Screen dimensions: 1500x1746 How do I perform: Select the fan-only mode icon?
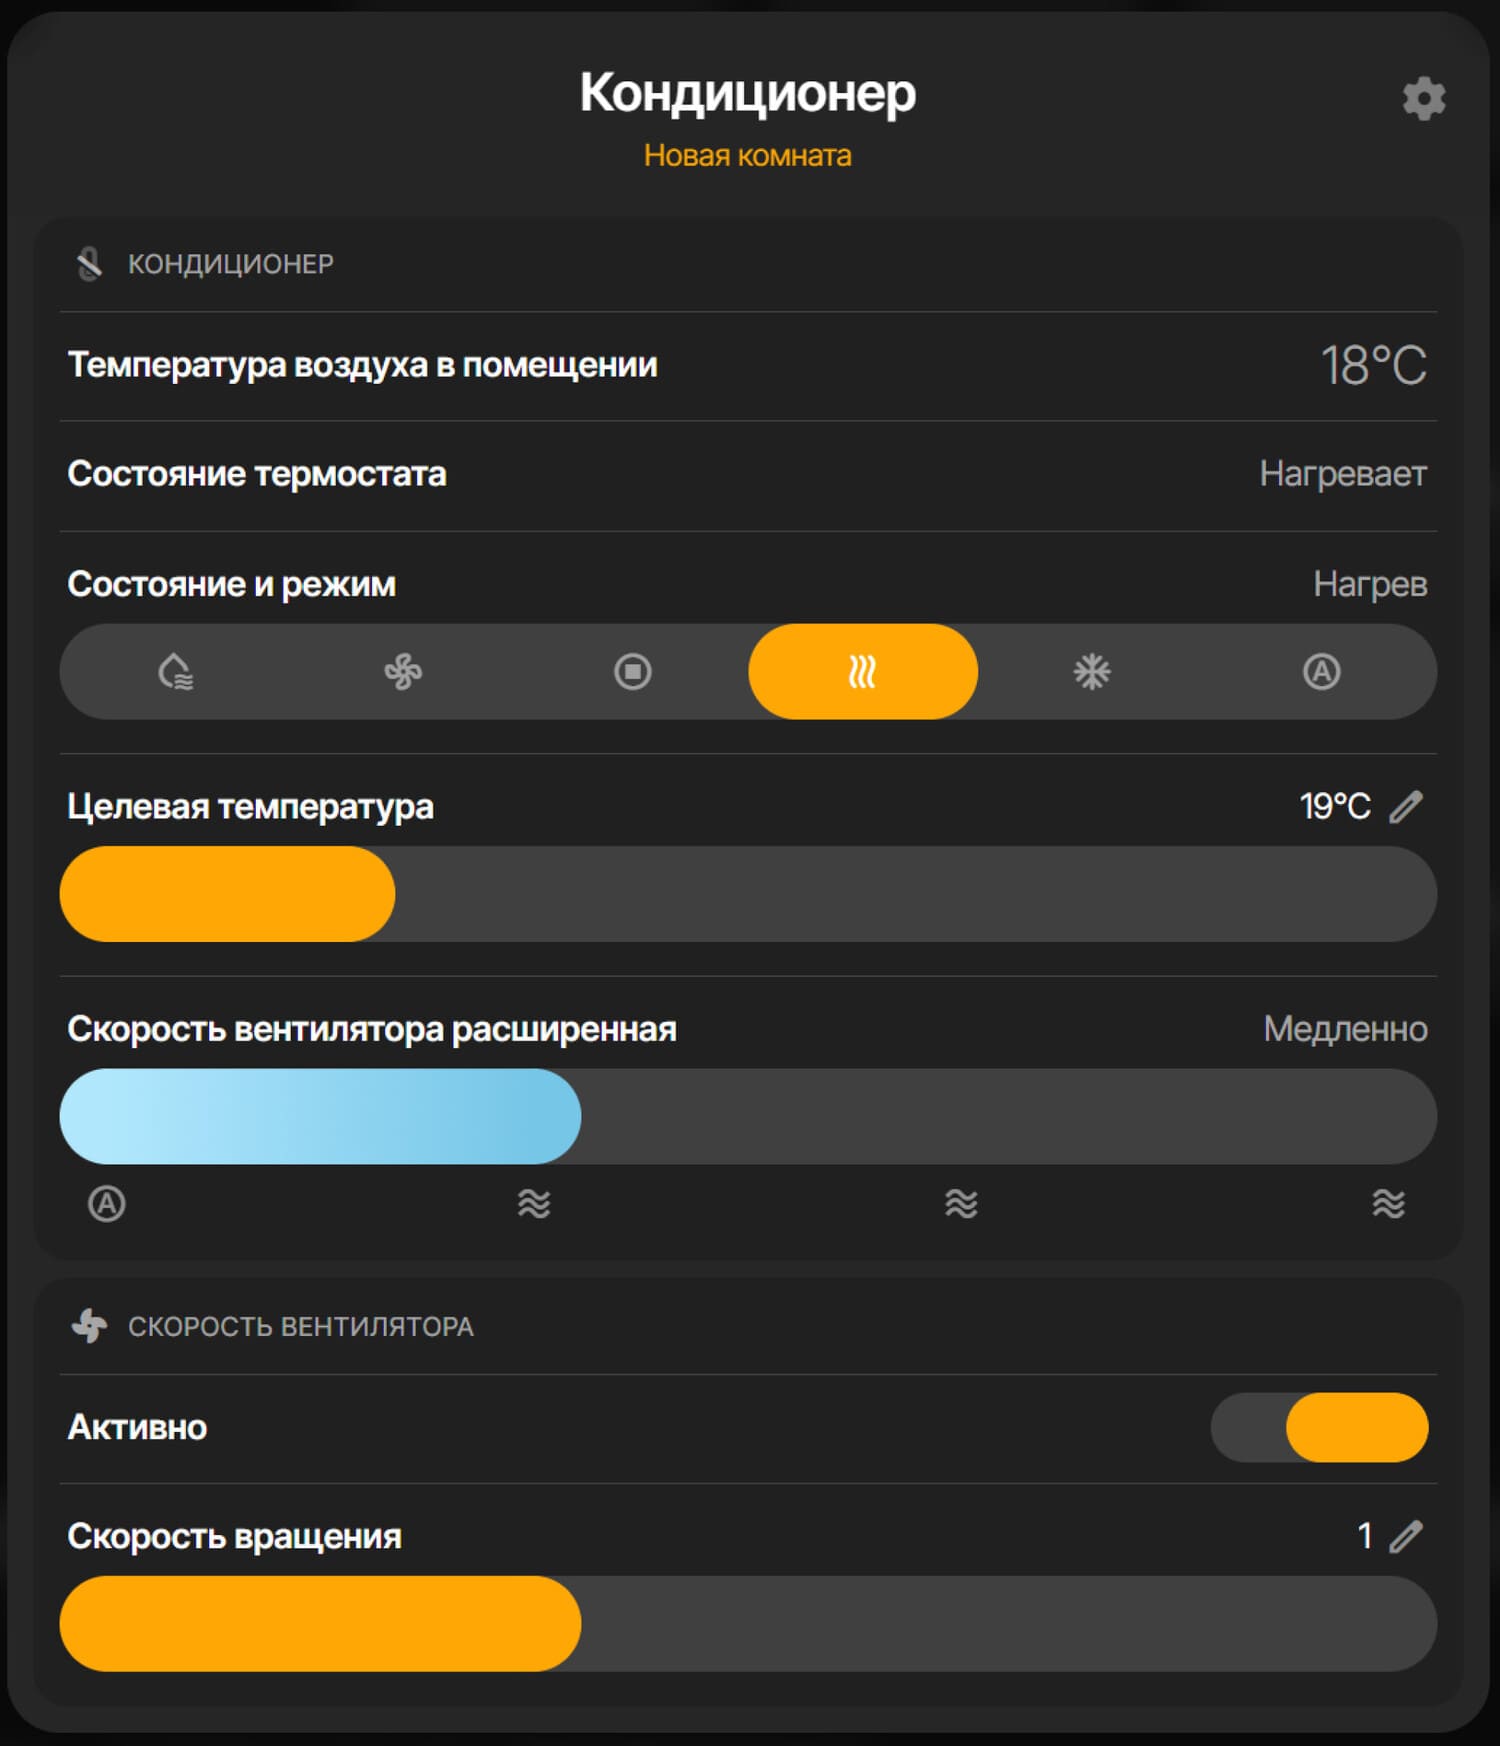tap(405, 672)
